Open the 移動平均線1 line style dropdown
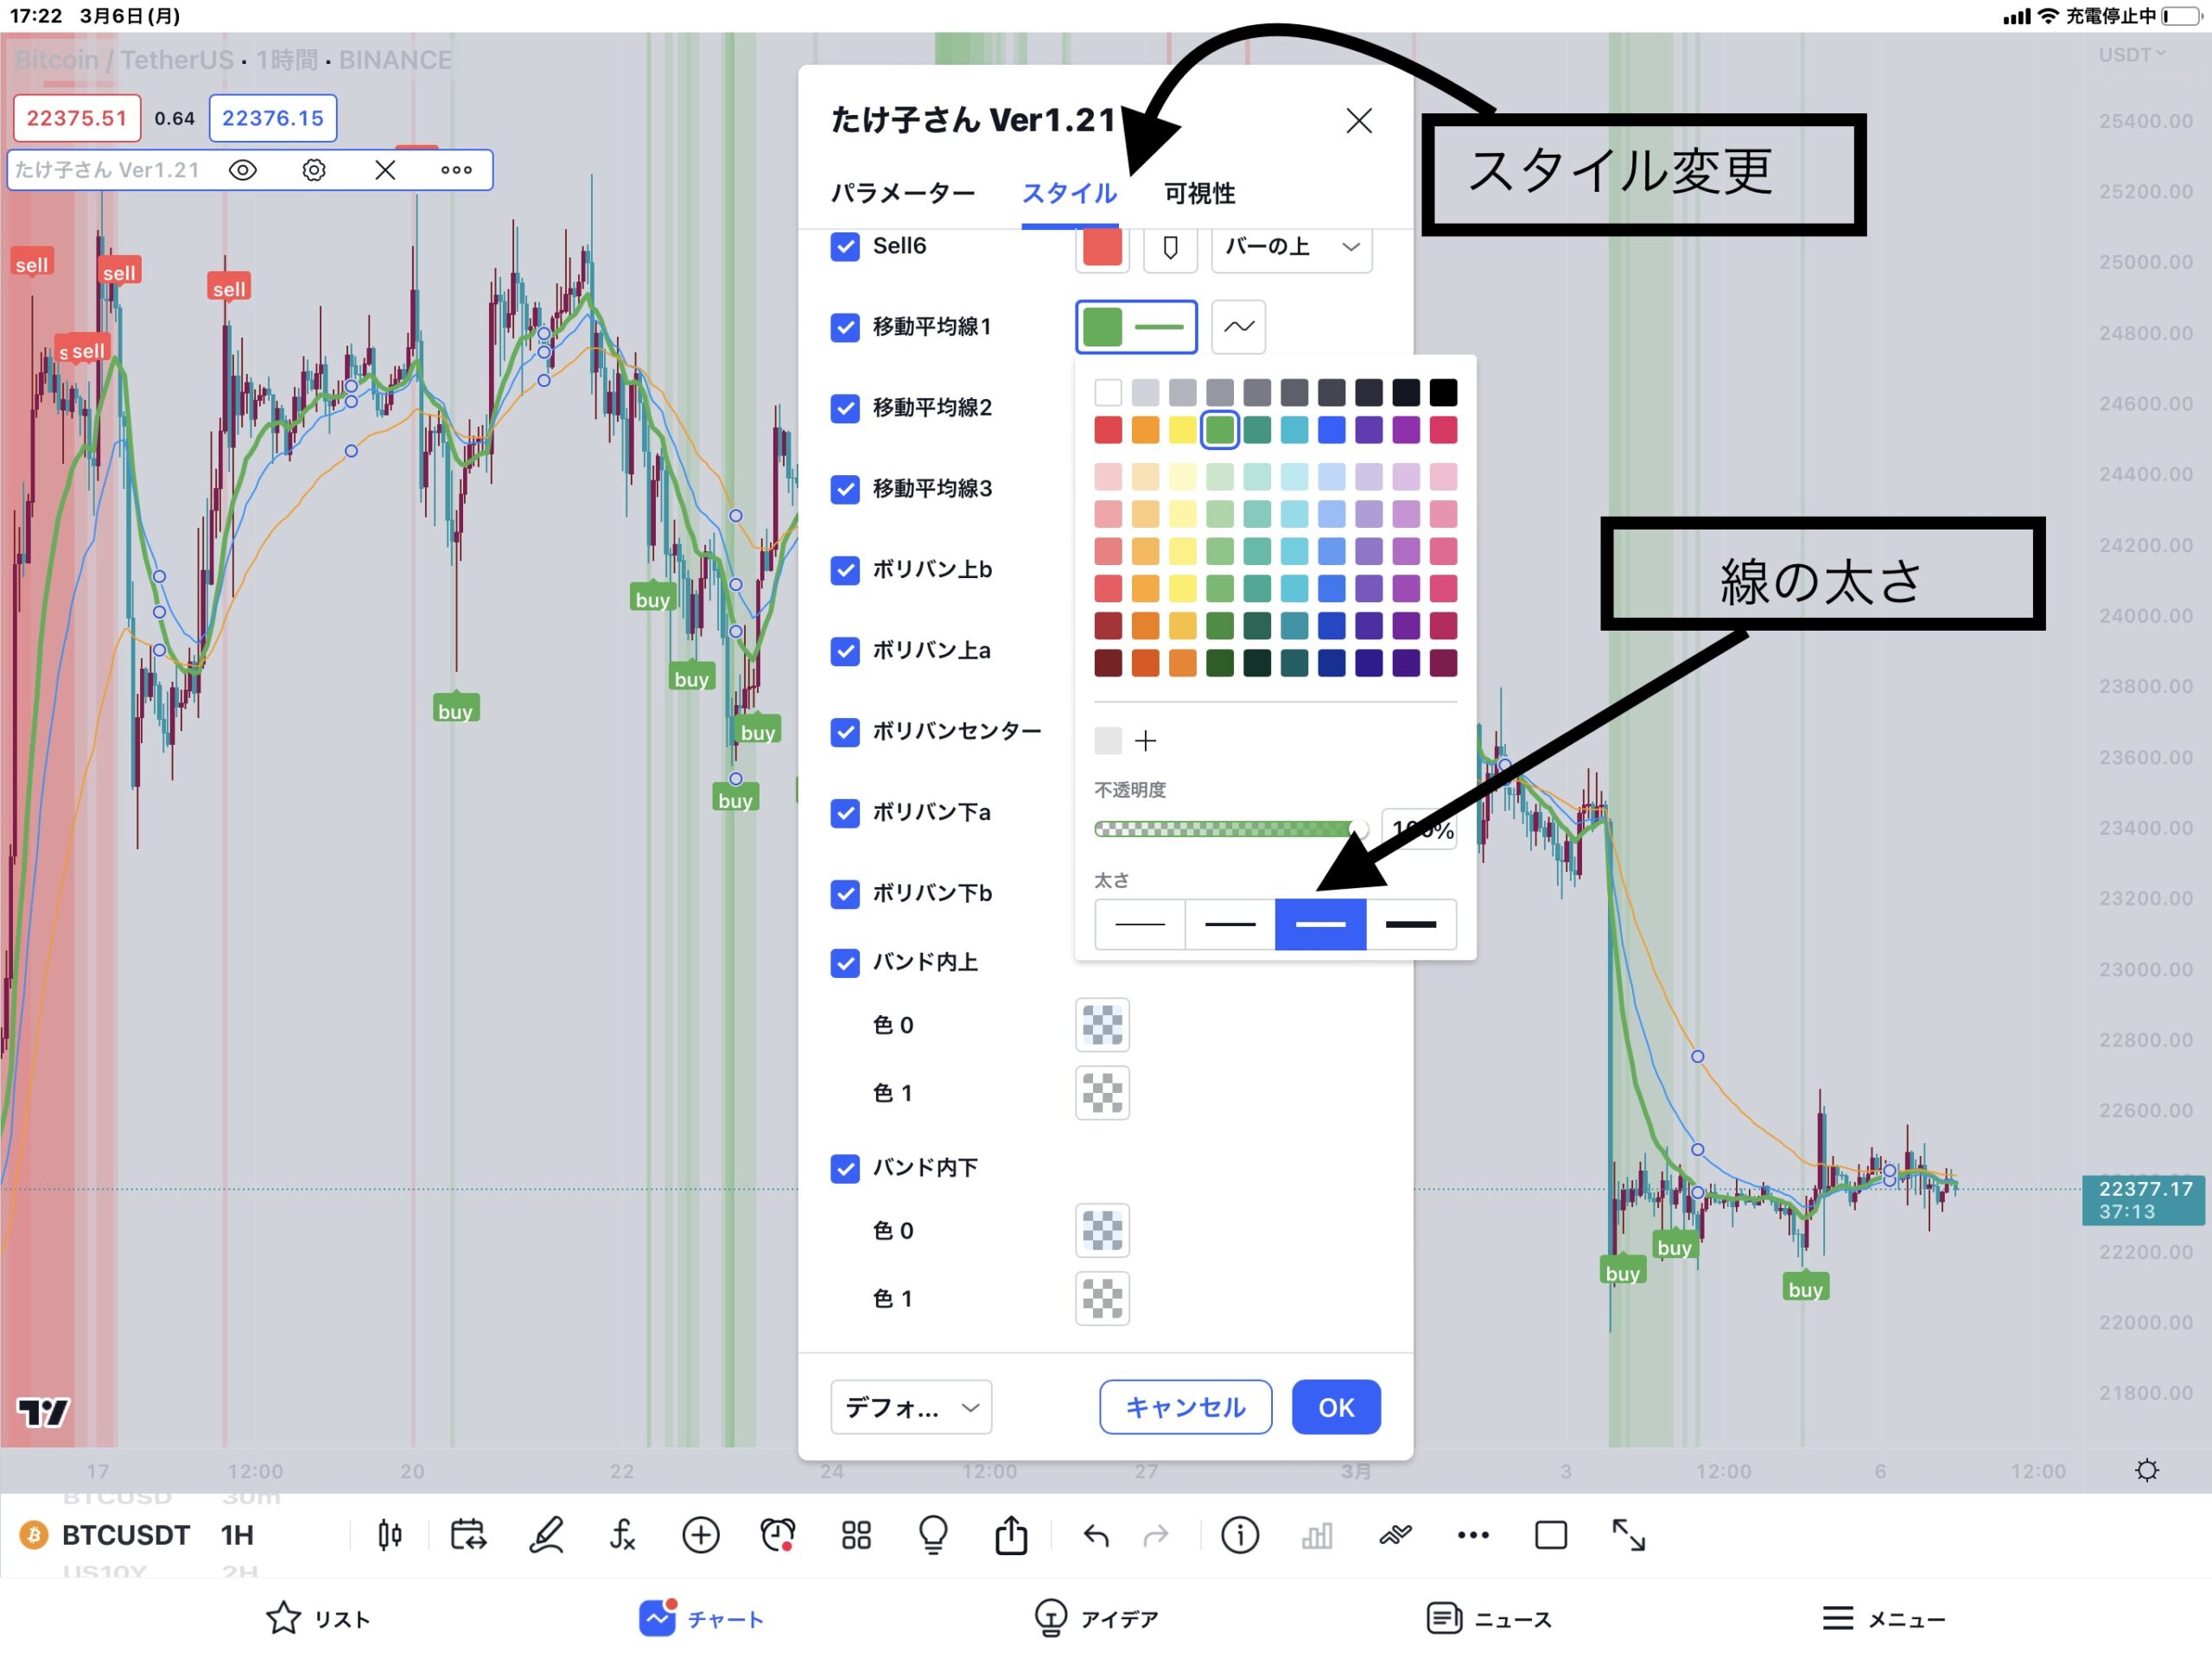Viewport: 2212px width, 1658px height. (1238, 327)
